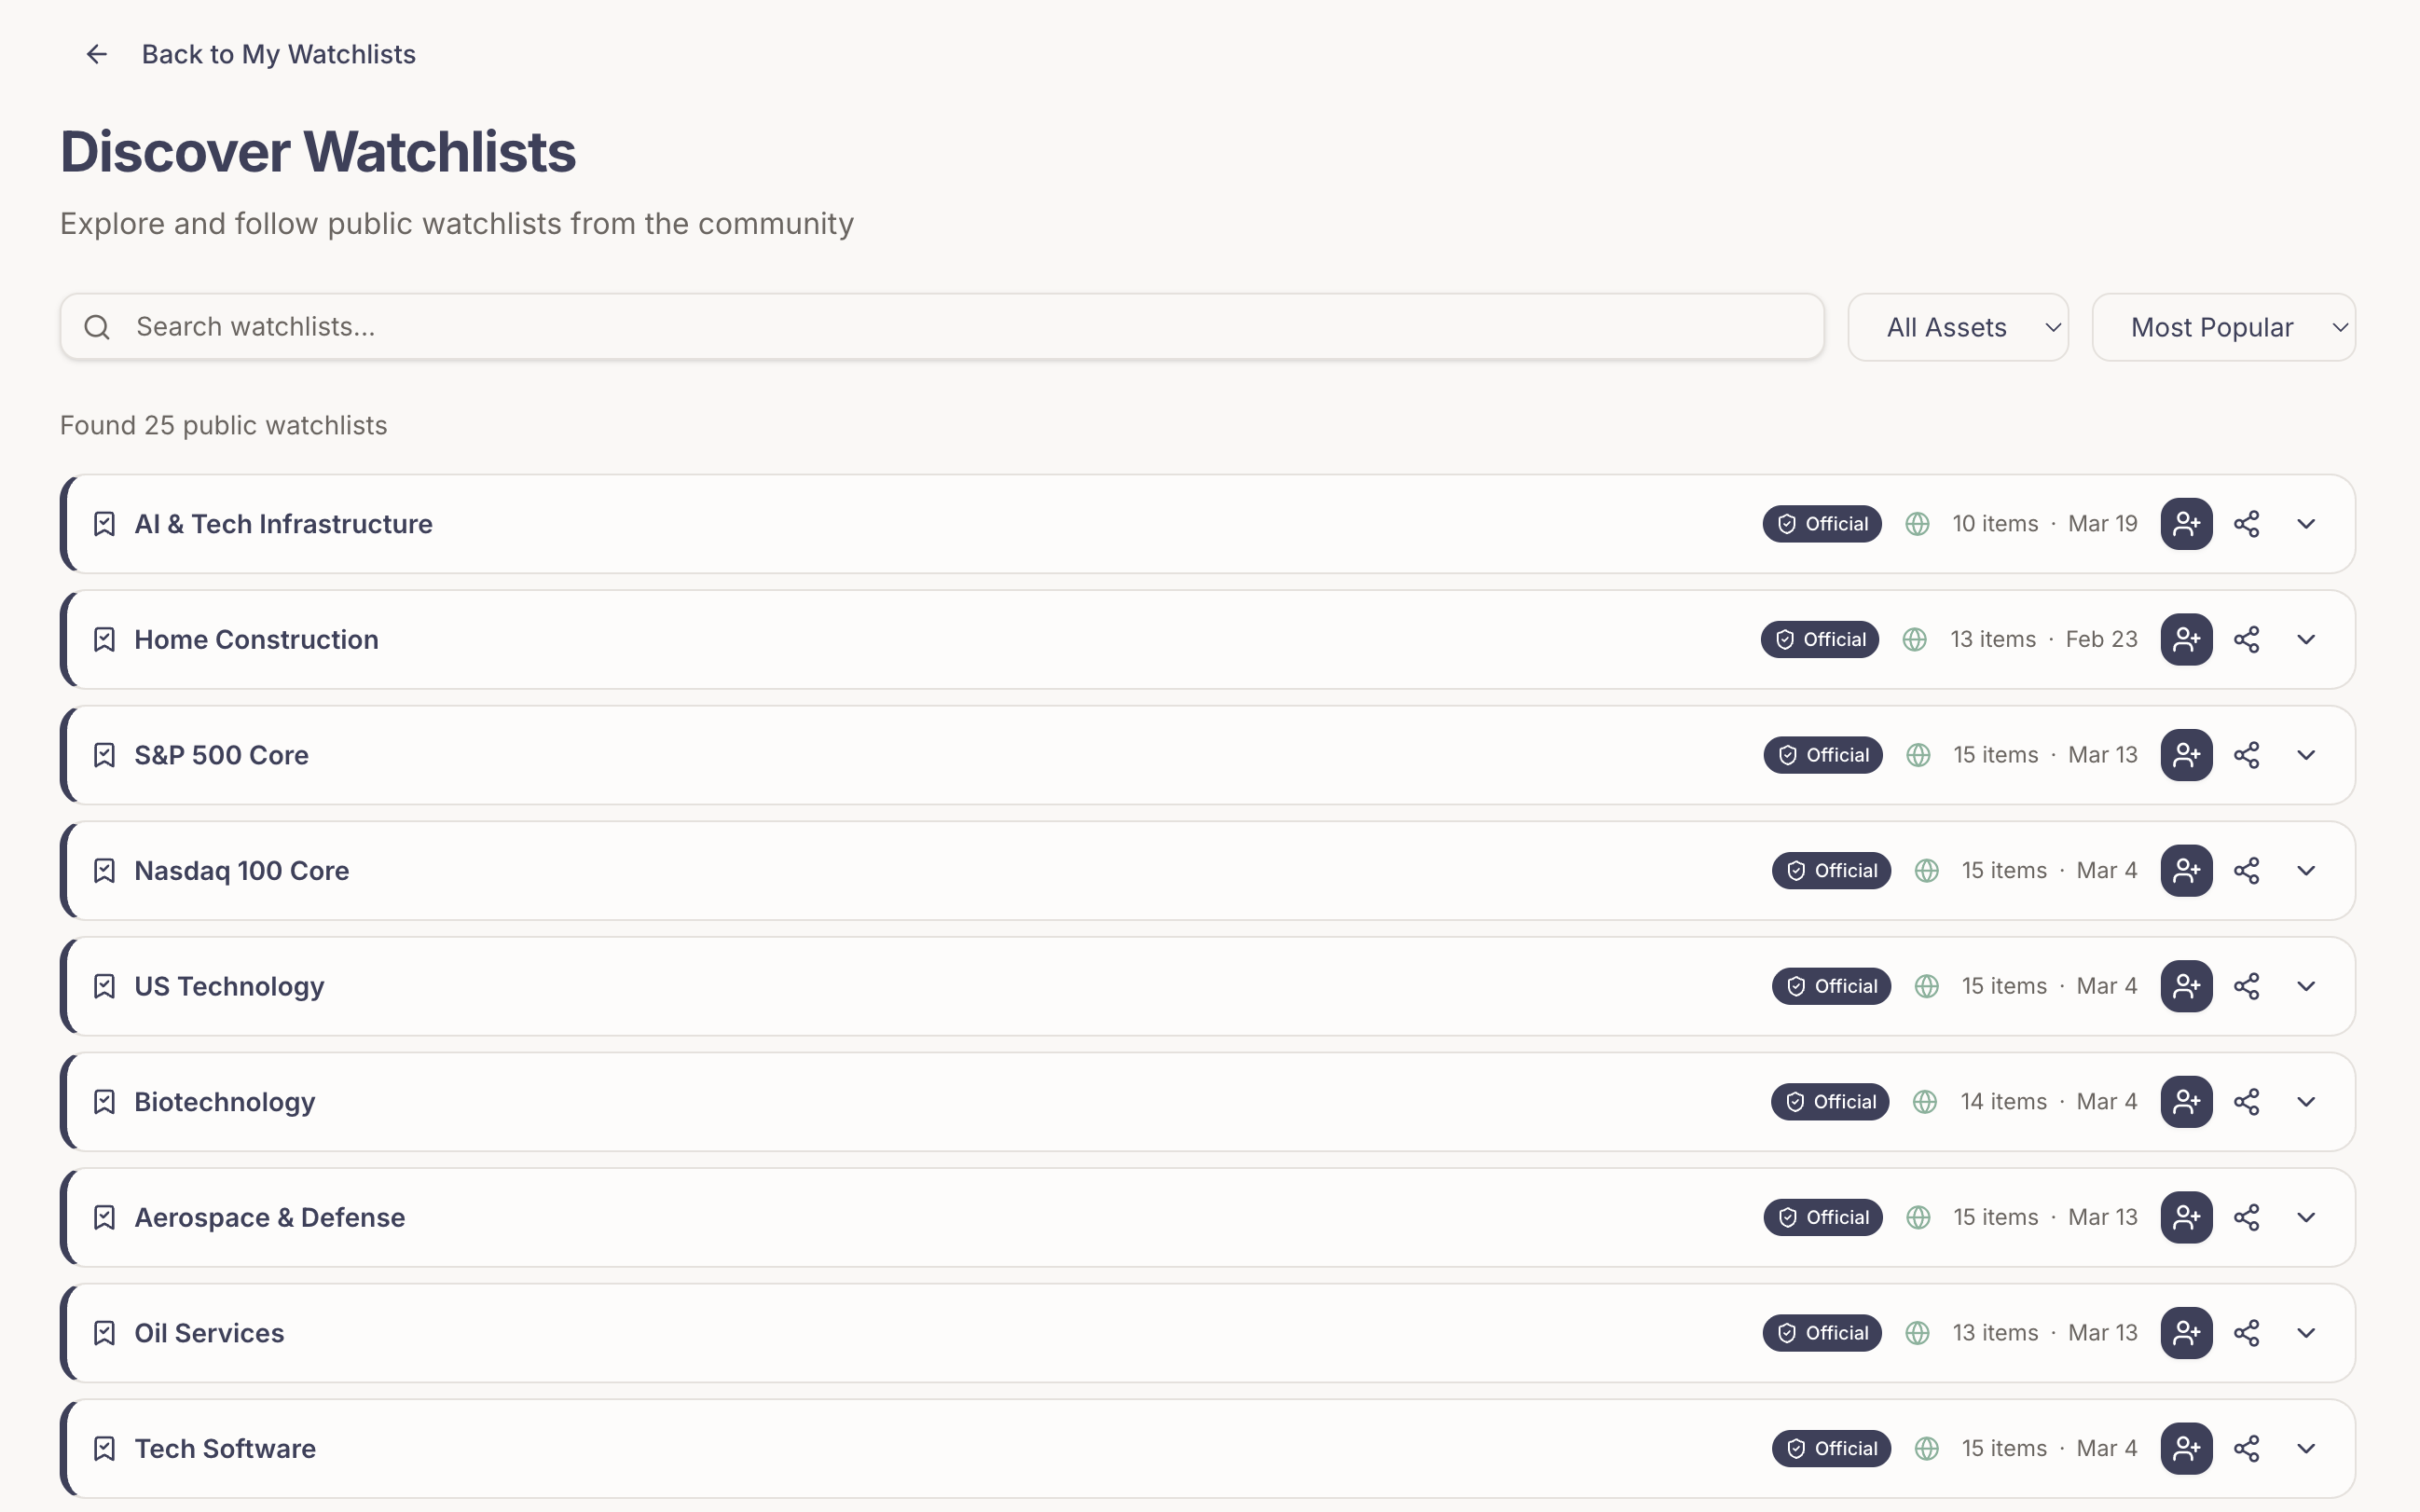This screenshot has height=1512, width=2420.
Task: Expand the Oil Services watchlist row
Action: click(x=2306, y=1333)
